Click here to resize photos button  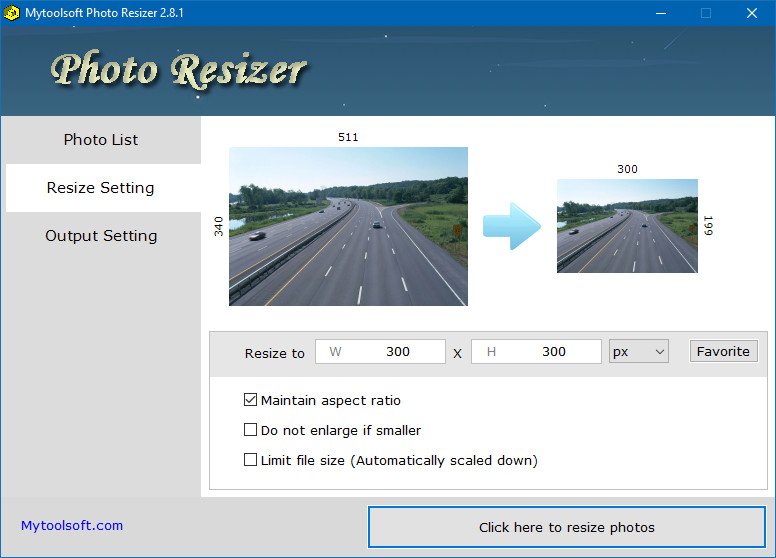(567, 527)
